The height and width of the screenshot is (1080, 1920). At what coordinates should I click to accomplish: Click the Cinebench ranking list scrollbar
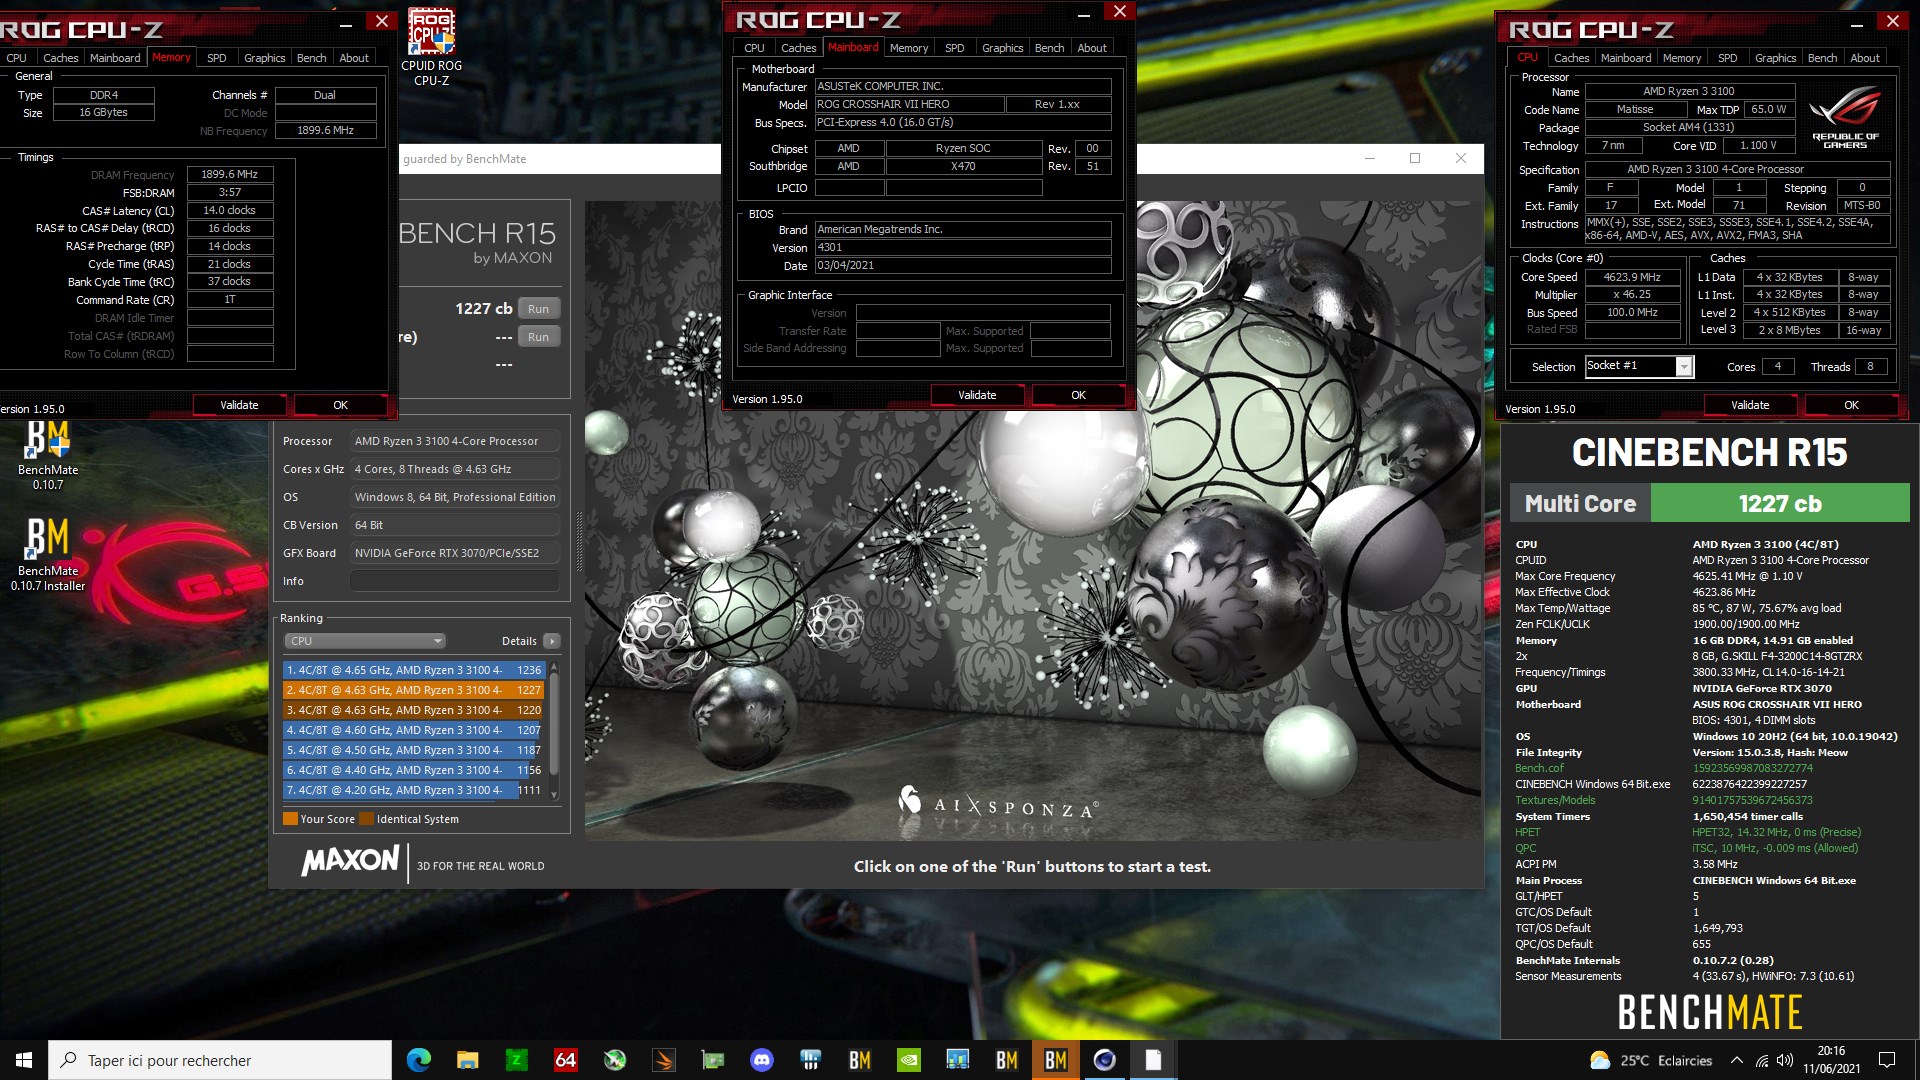pyautogui.click(x=554, y=730)
